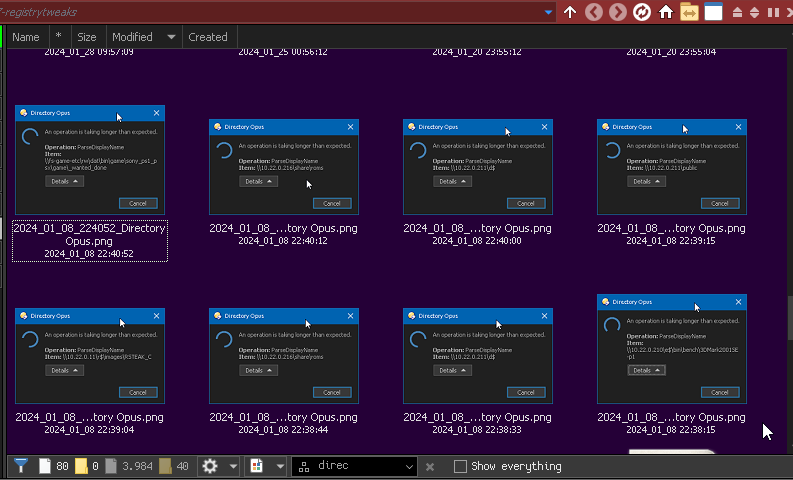Click the white file count icon showing 80

pyautogui.click(x=45, y=466)
